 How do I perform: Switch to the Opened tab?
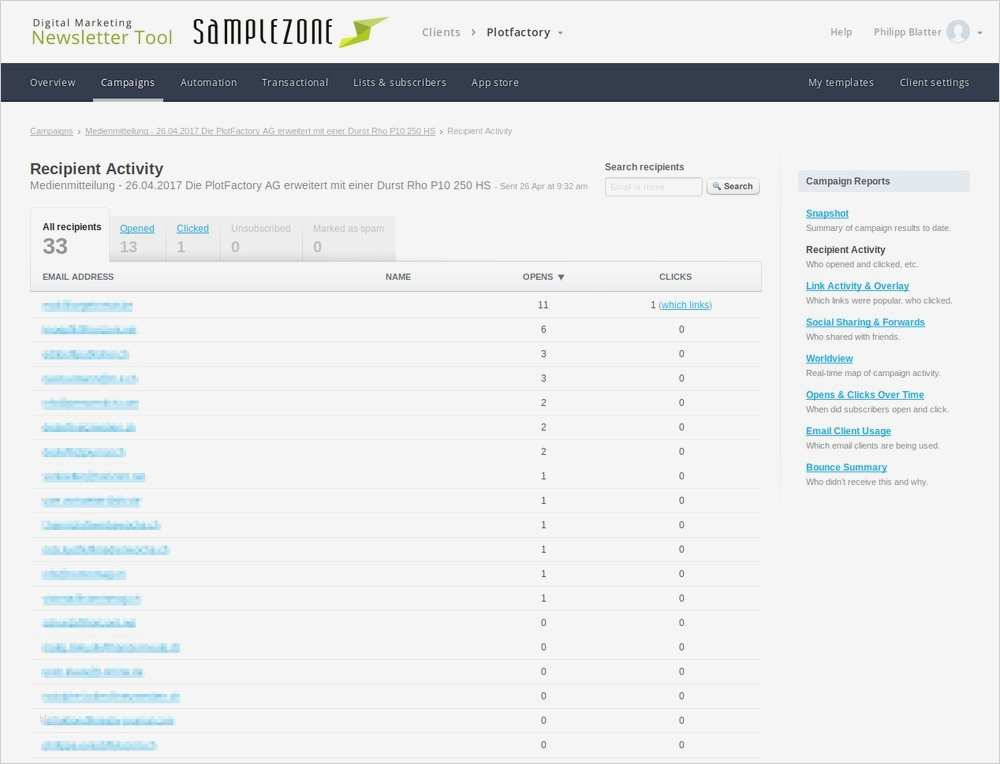point(137,237)
